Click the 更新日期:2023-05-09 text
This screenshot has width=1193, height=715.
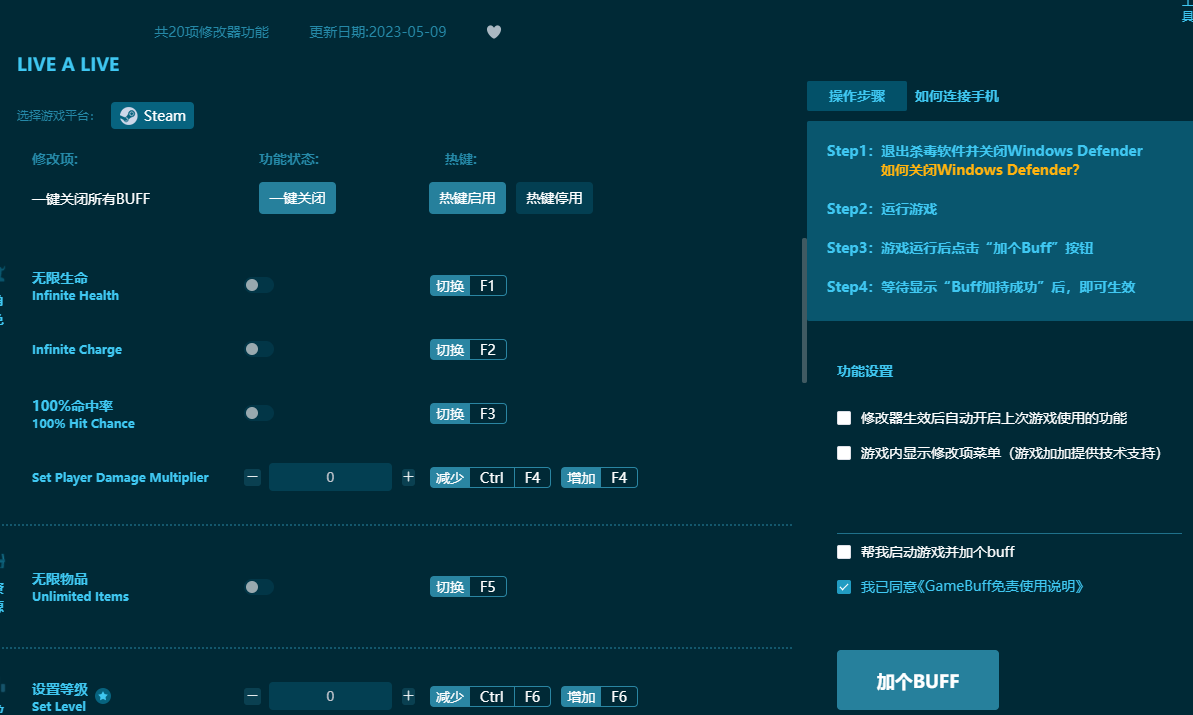(377, 32)
